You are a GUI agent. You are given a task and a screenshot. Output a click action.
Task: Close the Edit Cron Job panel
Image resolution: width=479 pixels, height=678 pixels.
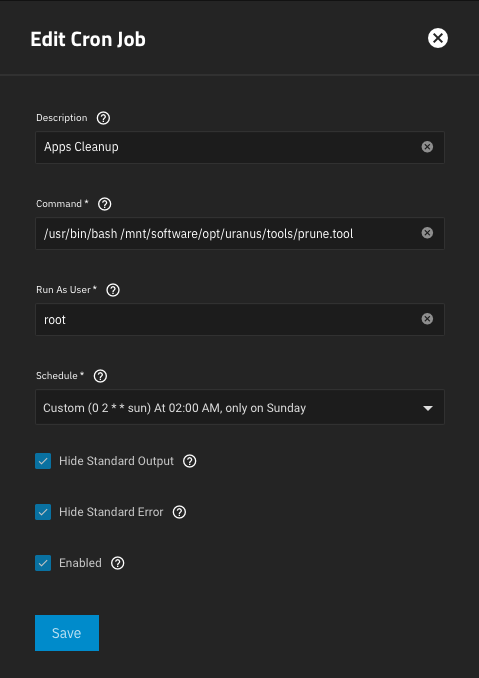438,38
